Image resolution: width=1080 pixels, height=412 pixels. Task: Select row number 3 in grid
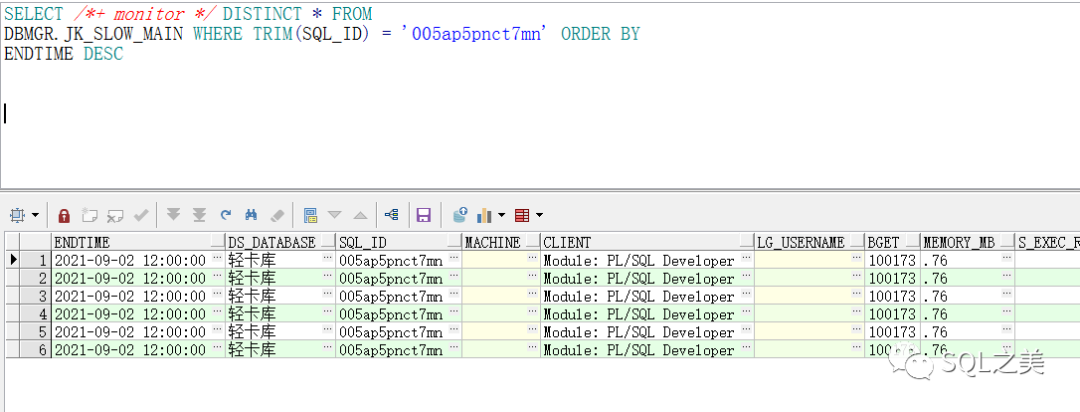(35, 296)
